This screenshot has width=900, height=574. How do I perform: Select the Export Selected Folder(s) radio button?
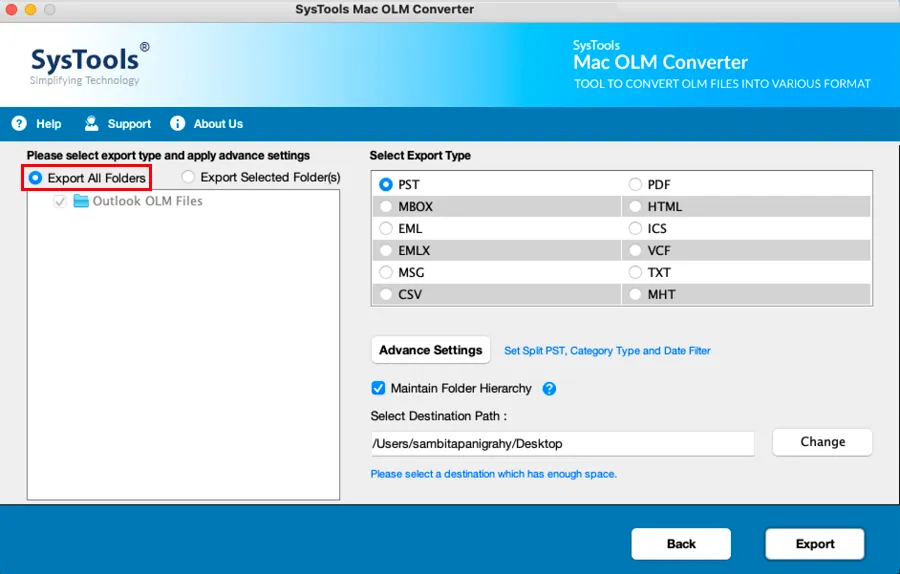coord(188,177)
